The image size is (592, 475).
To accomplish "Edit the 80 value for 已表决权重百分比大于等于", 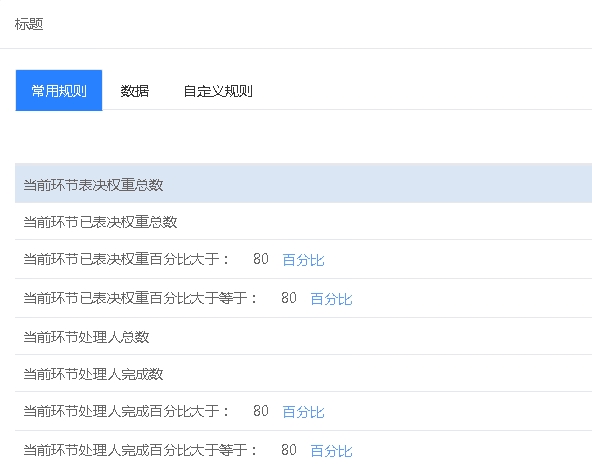I will (289, 298).
